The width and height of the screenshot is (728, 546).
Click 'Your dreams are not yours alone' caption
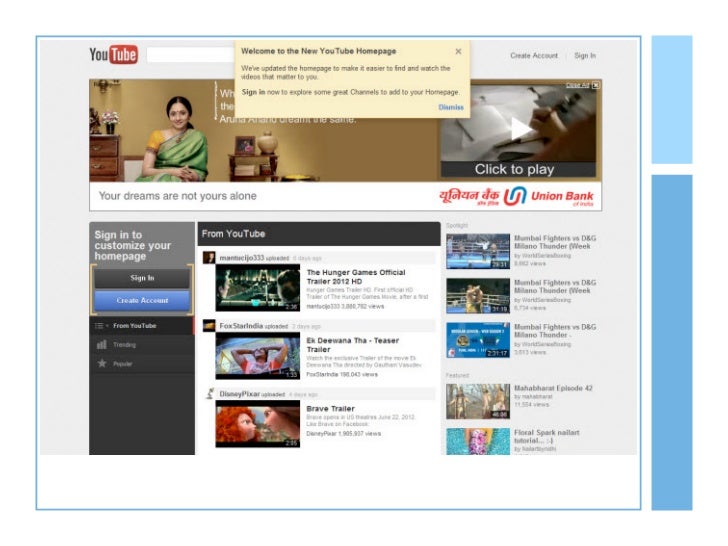(x=177, y=196)
